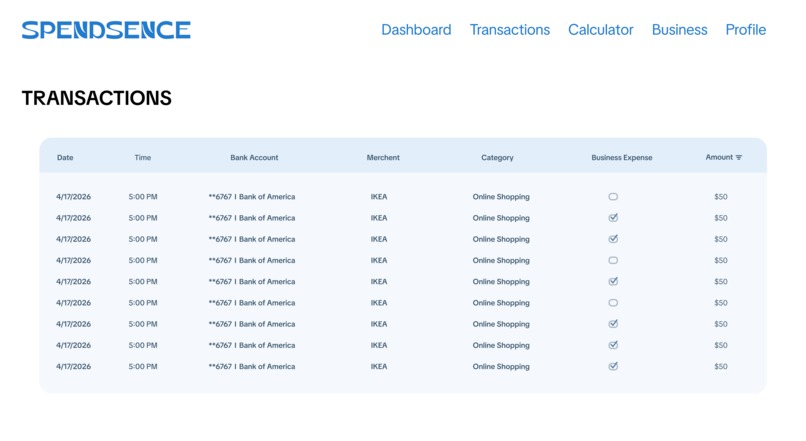Click the Category column header
The width and height of the screenshot is (806, 441).
497,158
